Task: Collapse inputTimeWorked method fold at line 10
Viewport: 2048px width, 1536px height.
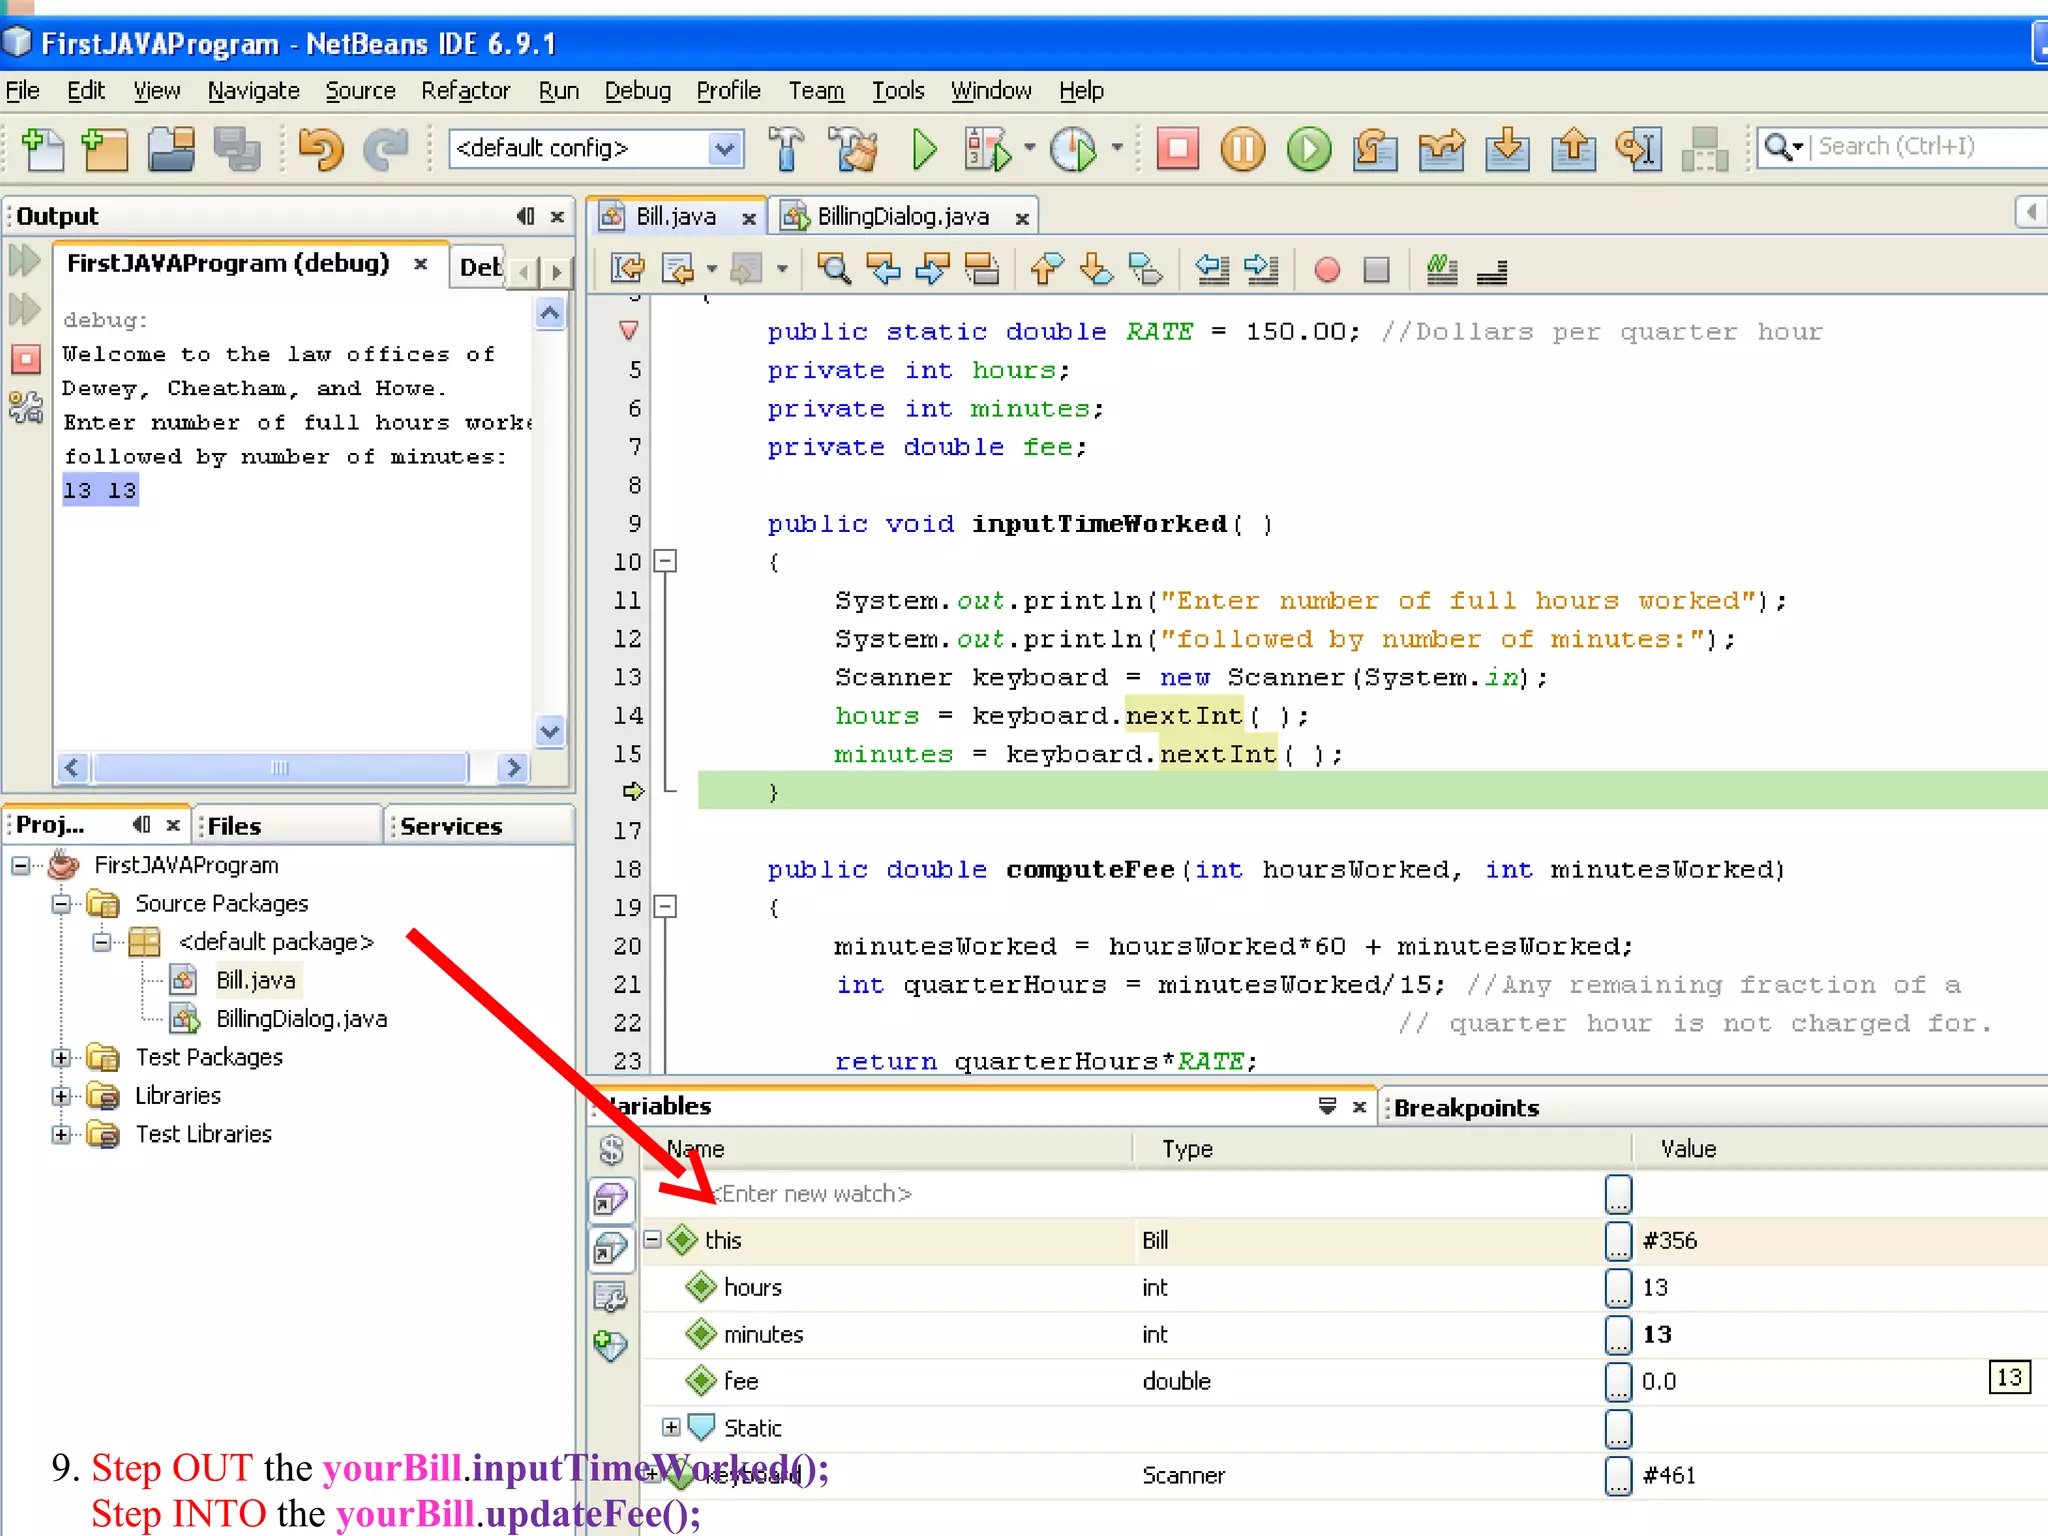Action: (665, 561)
